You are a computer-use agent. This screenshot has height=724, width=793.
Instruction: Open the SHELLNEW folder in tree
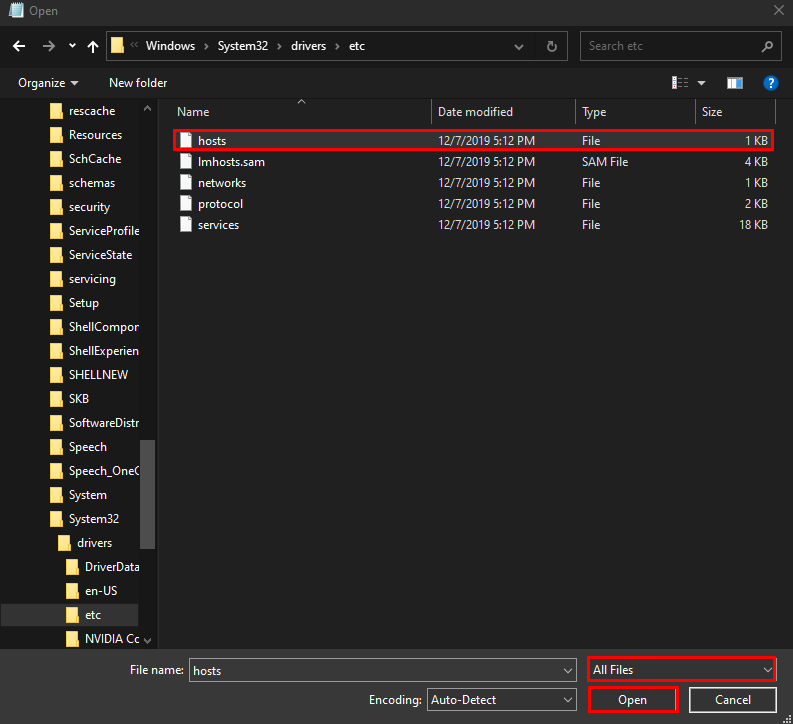[98, 375]
